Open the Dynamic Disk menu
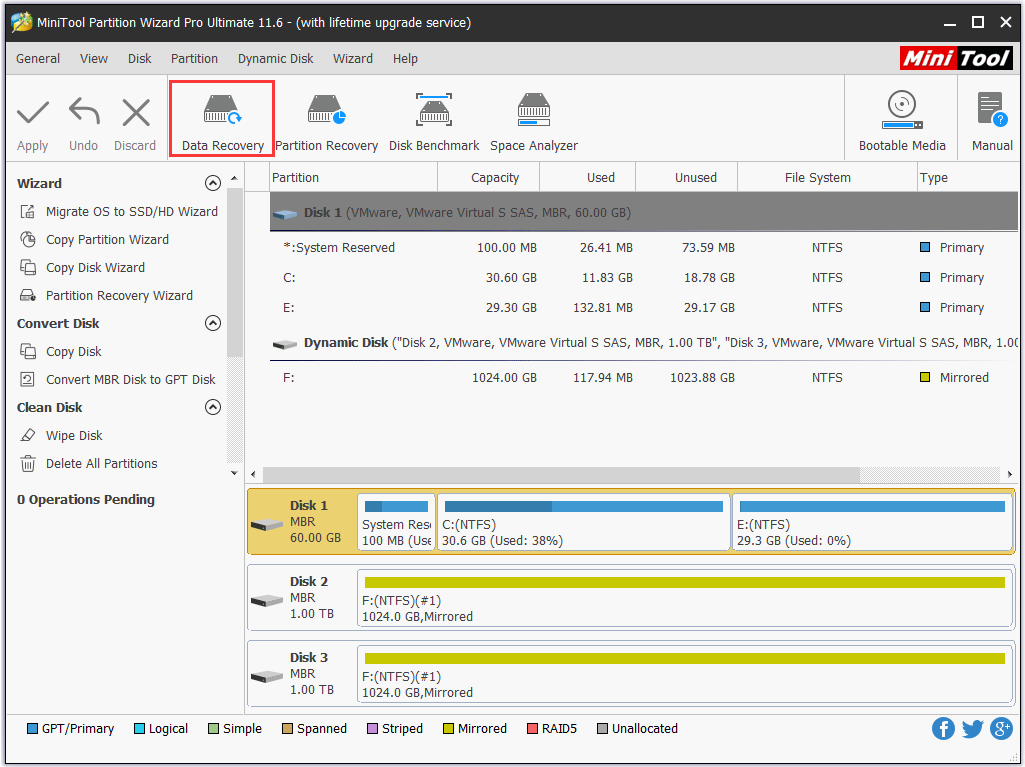The height and width of the screenshot is (767, 1025). [x=275, y=59]
